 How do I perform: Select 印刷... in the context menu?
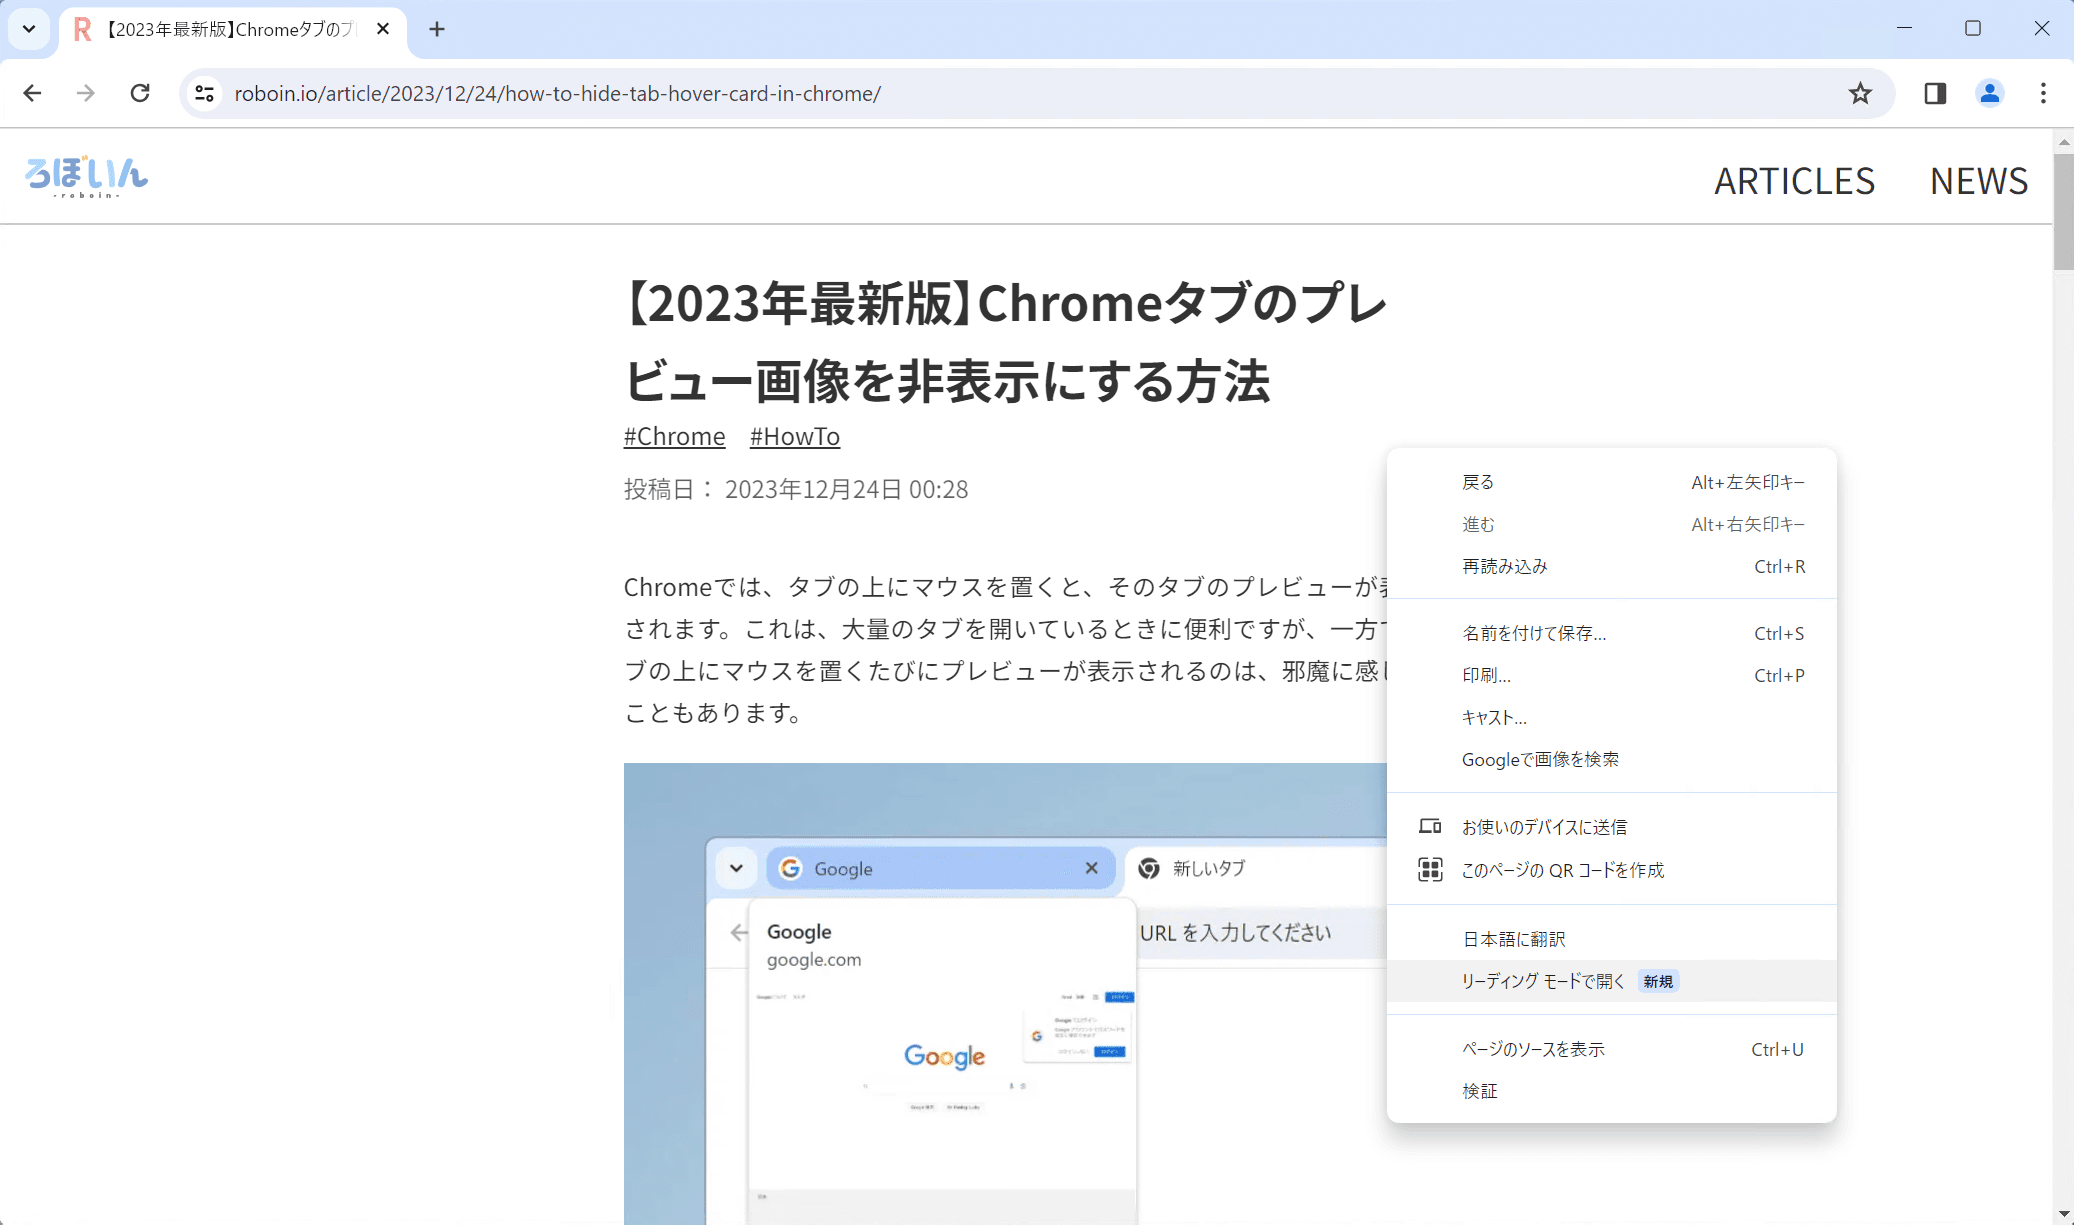coord(1611,675)
